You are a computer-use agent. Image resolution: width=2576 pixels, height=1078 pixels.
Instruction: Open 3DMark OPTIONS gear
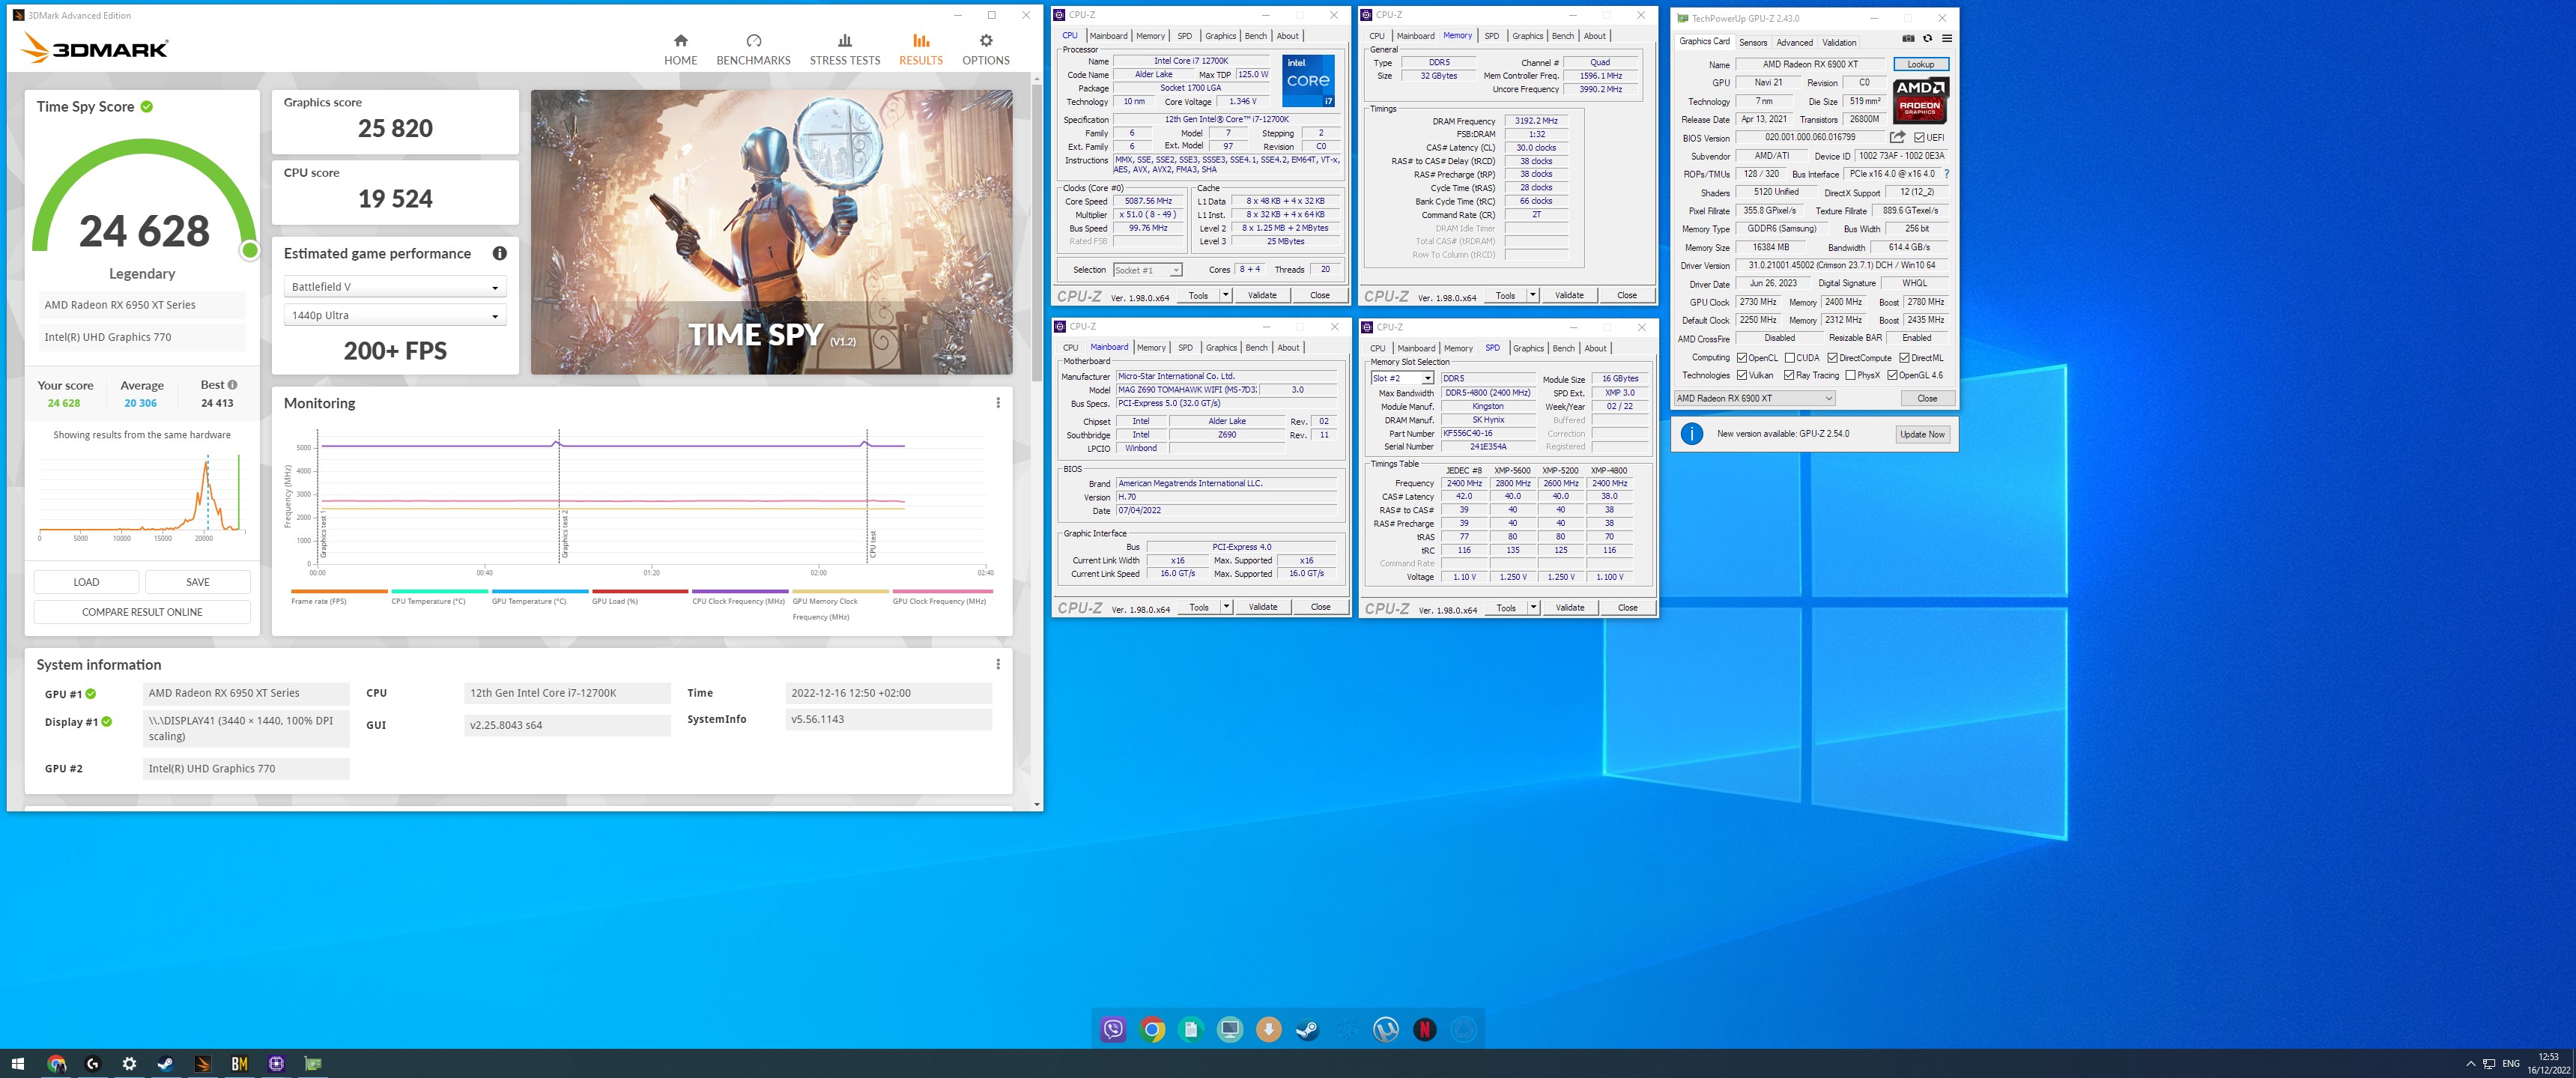point(985,49)
